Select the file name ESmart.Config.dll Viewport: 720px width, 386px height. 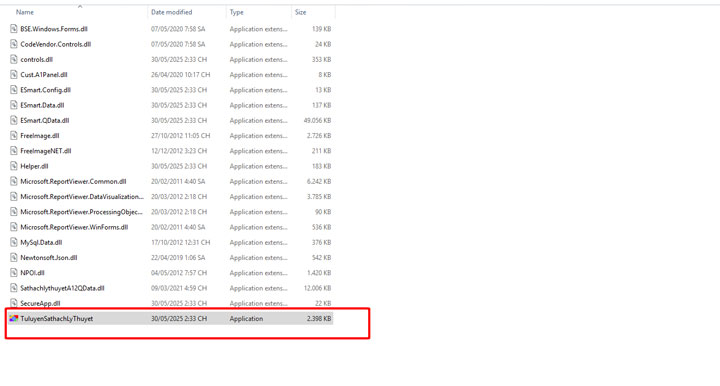45,90
